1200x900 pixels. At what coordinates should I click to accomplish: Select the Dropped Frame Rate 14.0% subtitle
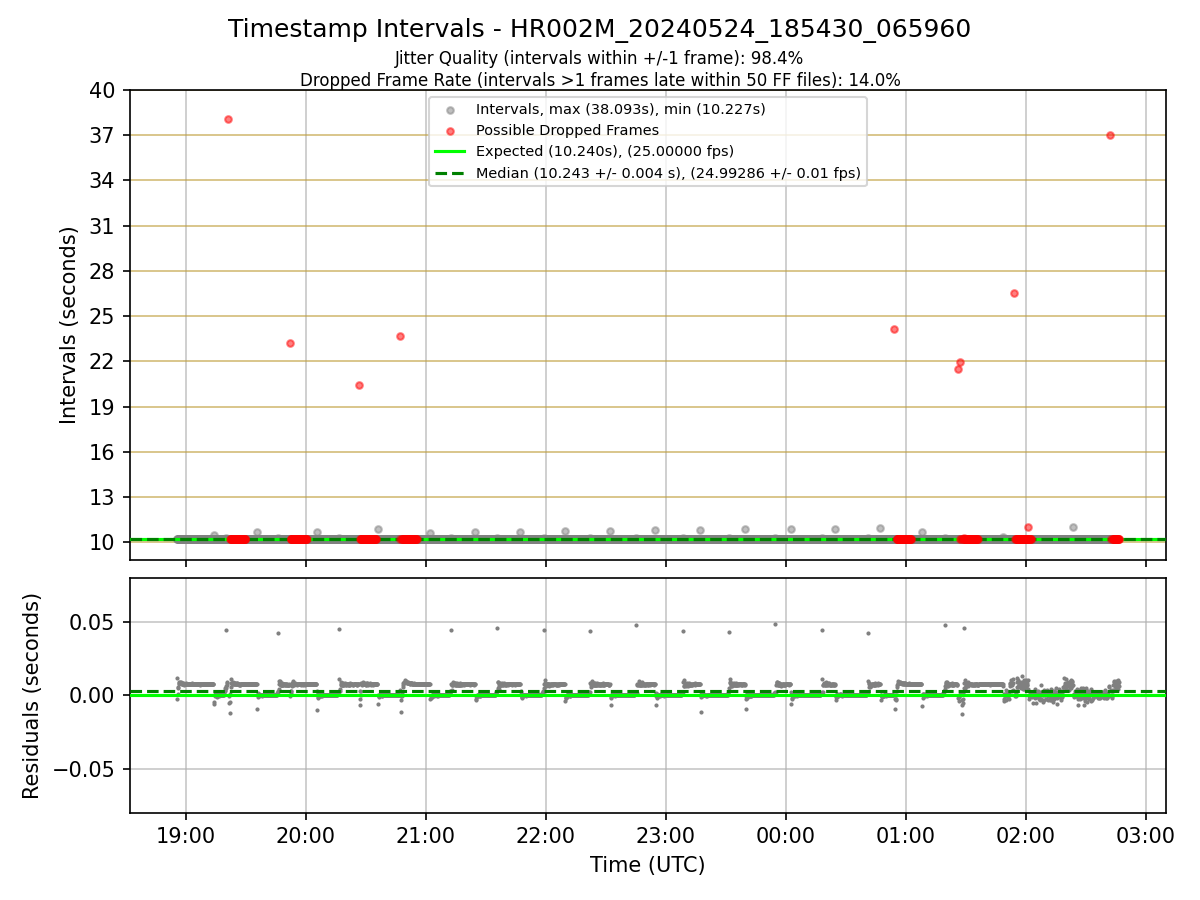[x=600, y=80]
